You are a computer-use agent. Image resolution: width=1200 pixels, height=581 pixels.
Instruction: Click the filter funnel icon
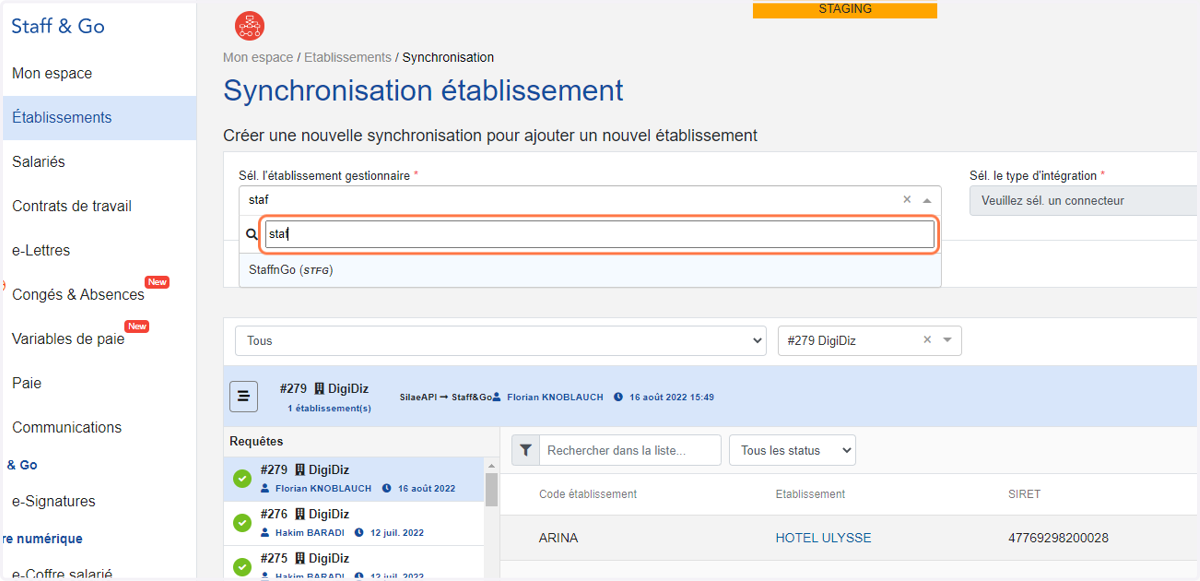tap(525, 450)
